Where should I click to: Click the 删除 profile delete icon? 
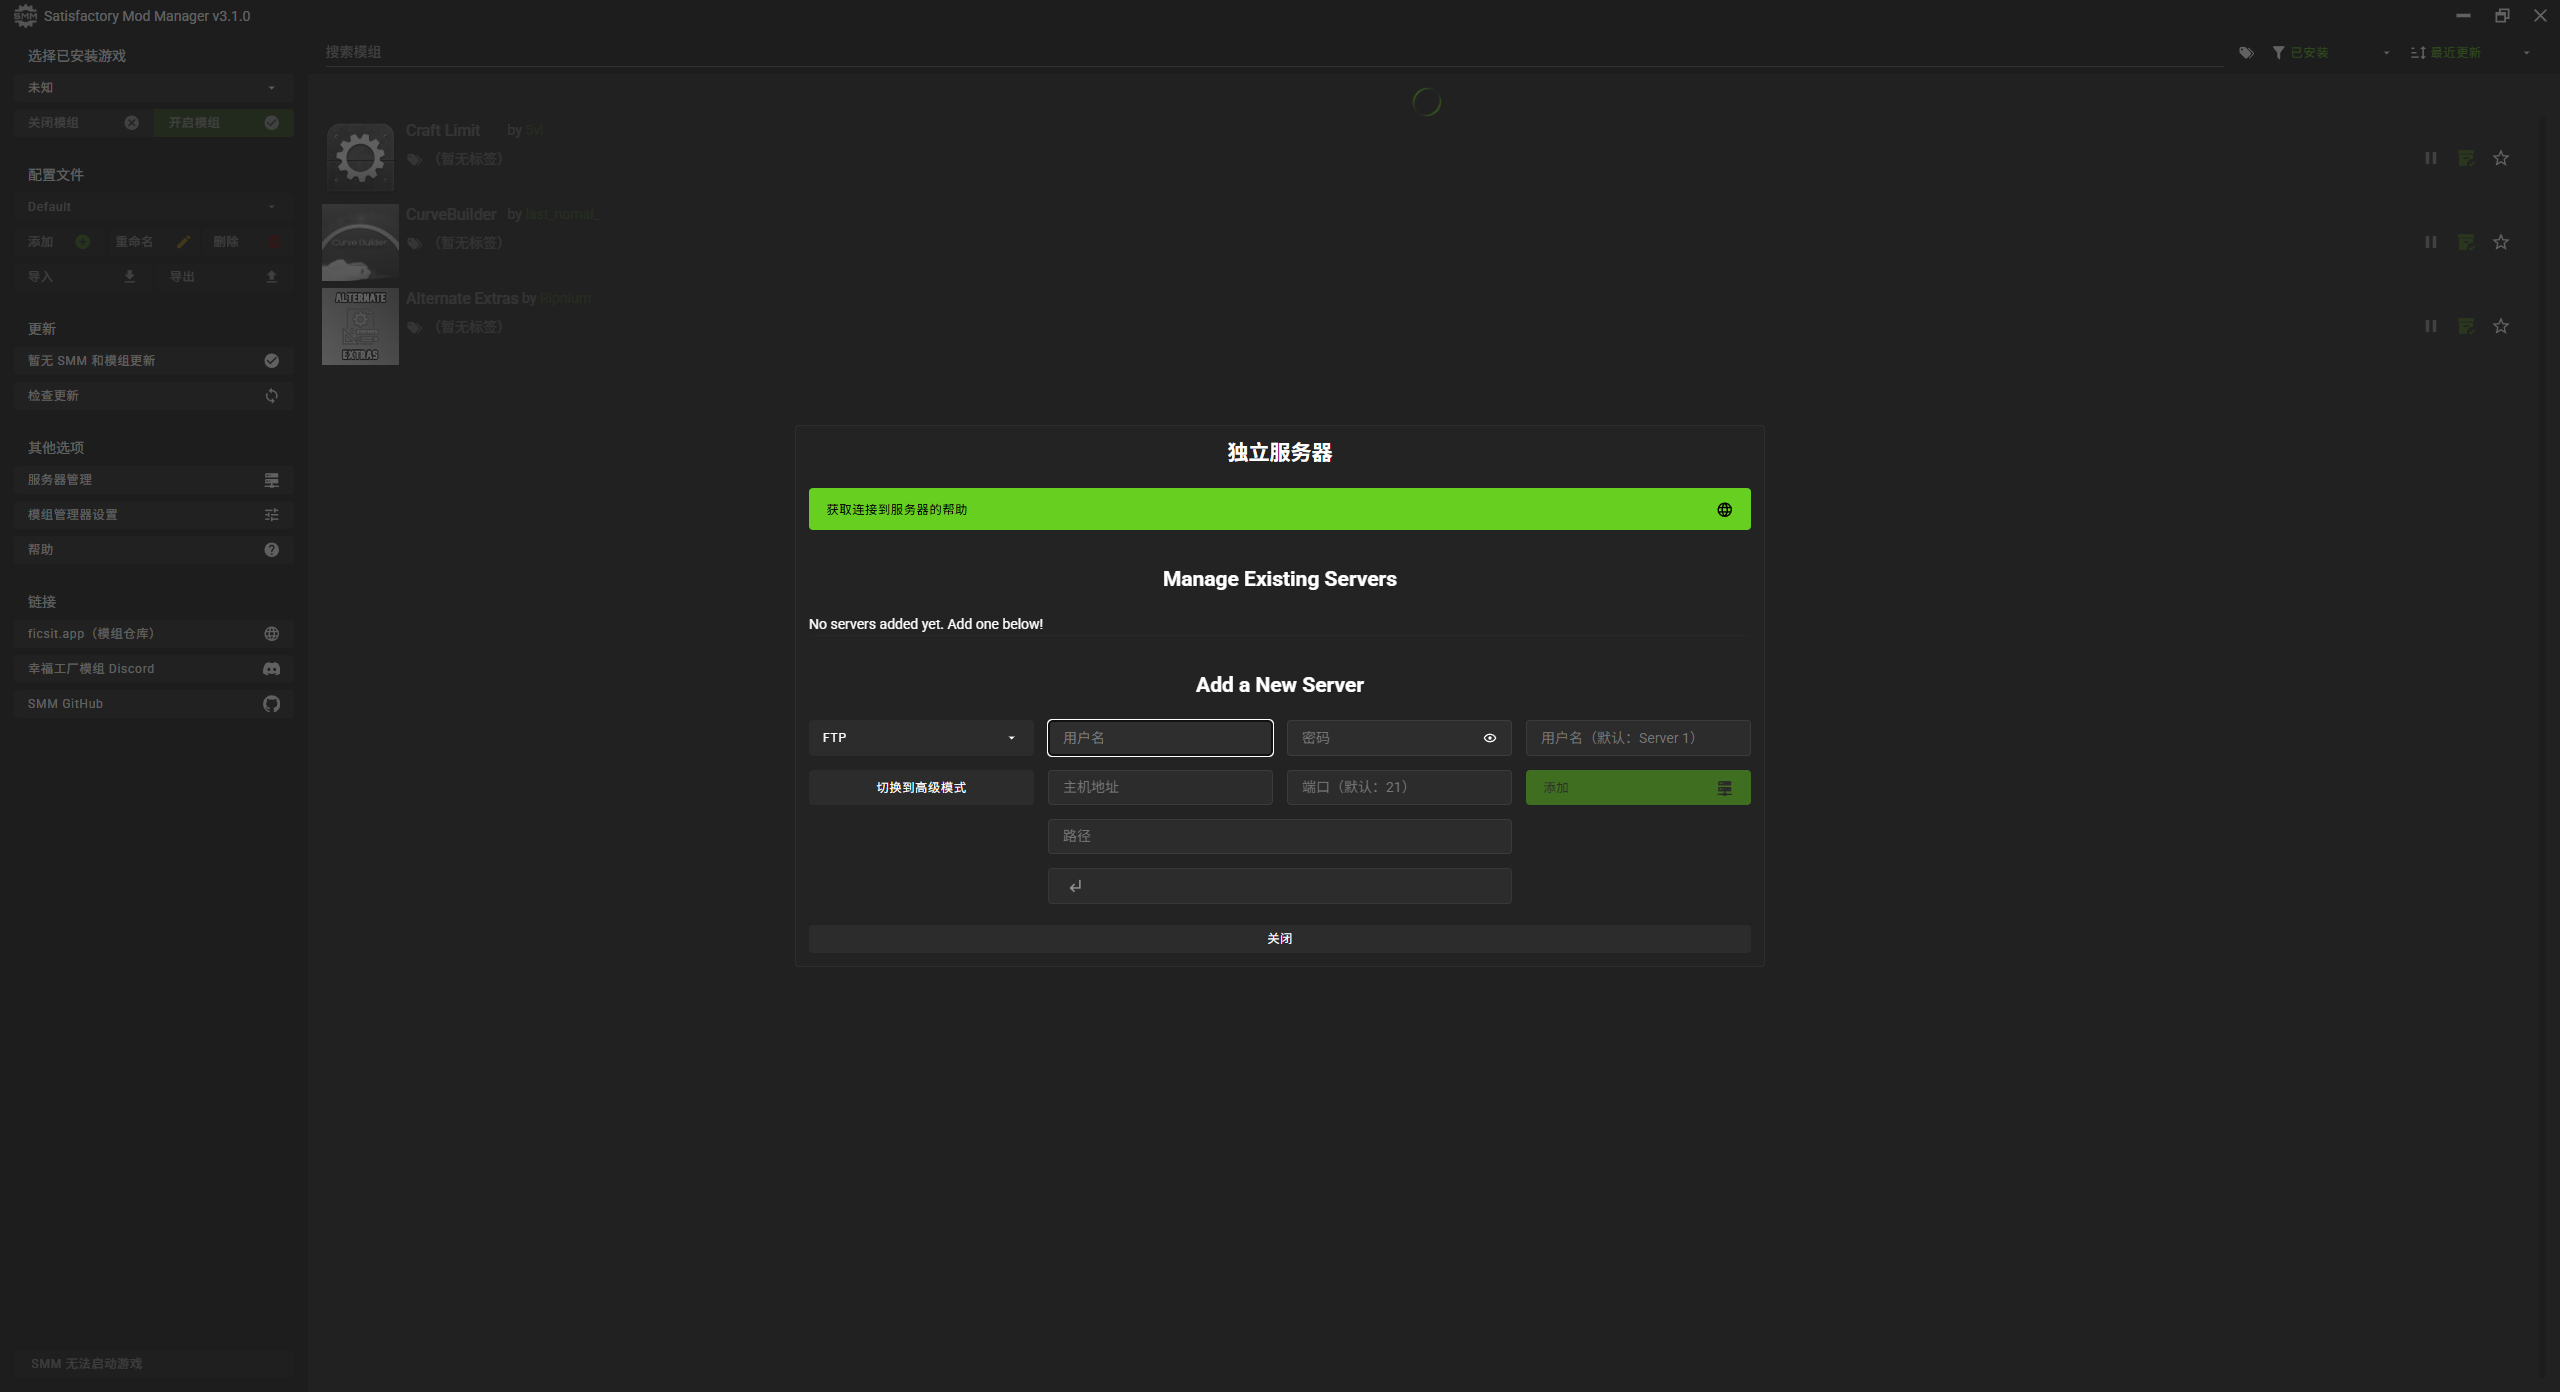click(273, 242)
